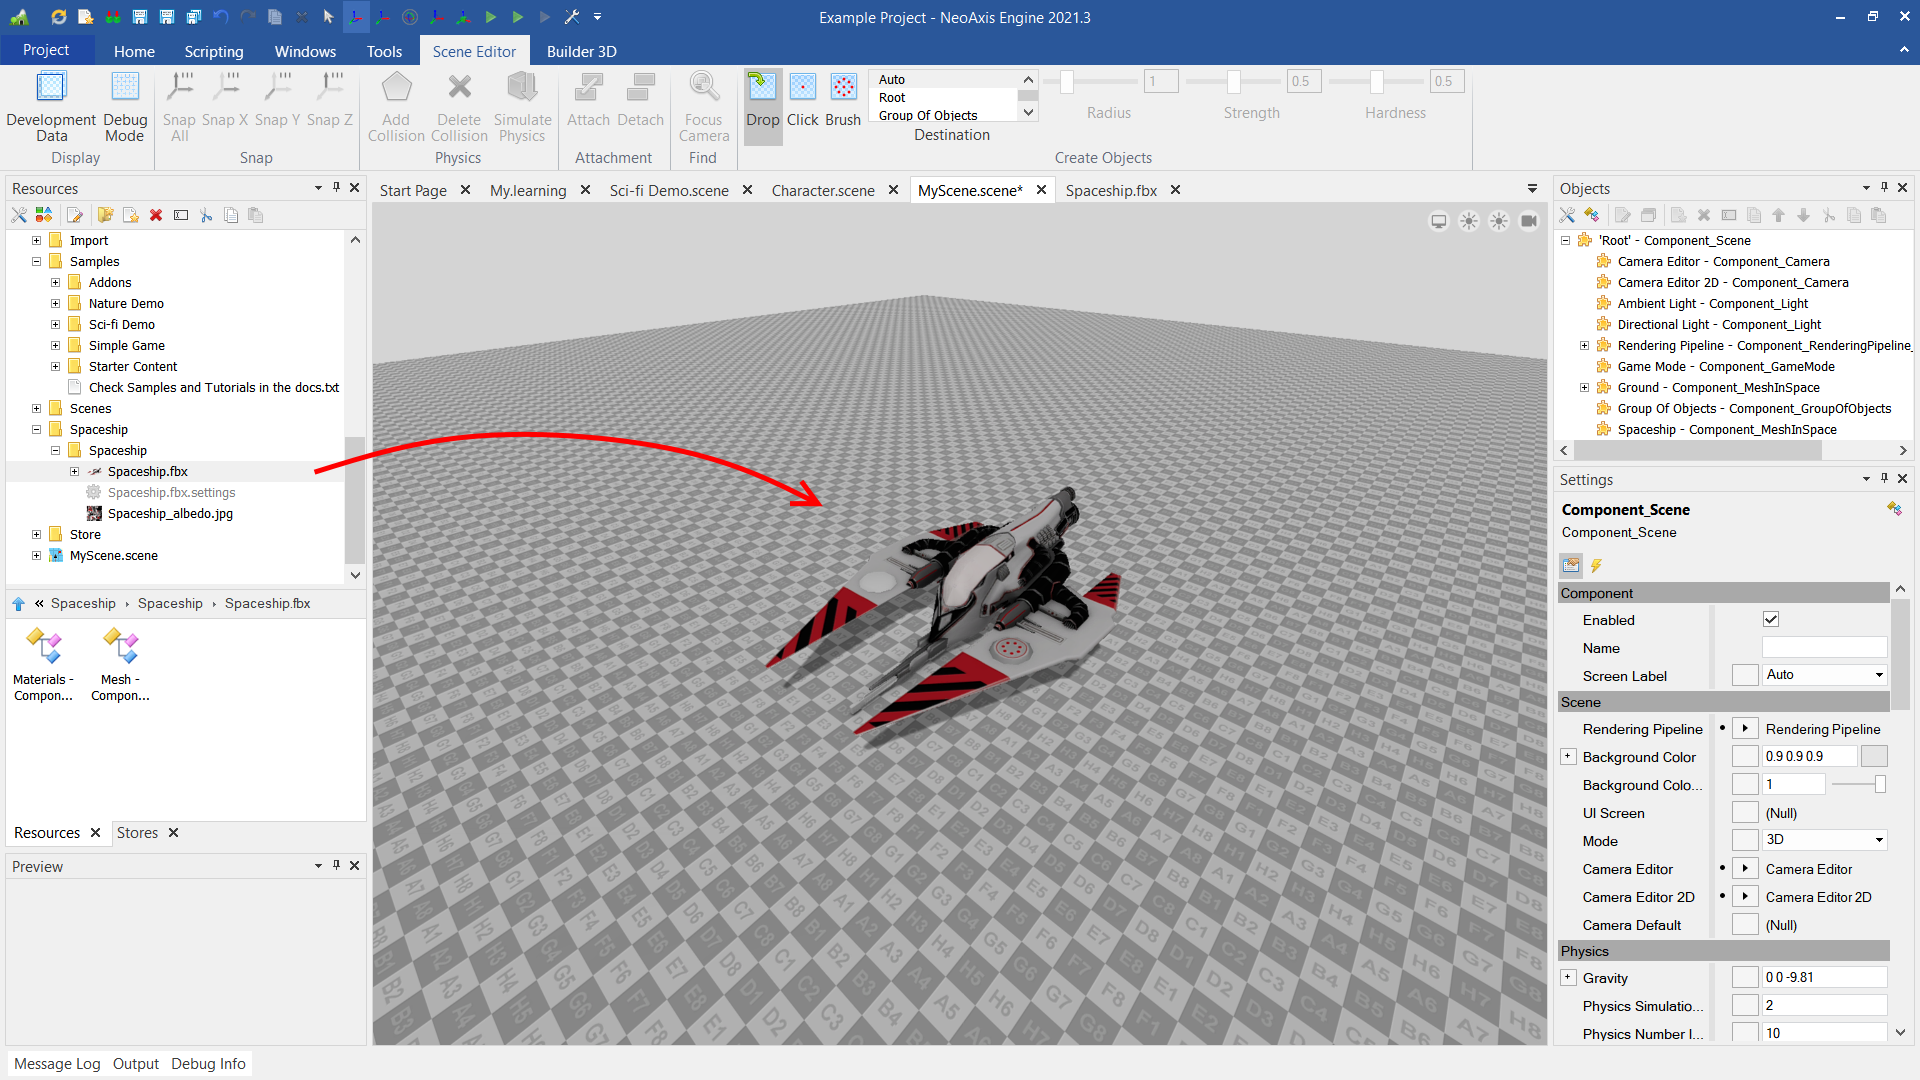Select Spaceship_albedo.jpg in Resources tree

pos(170,514)
